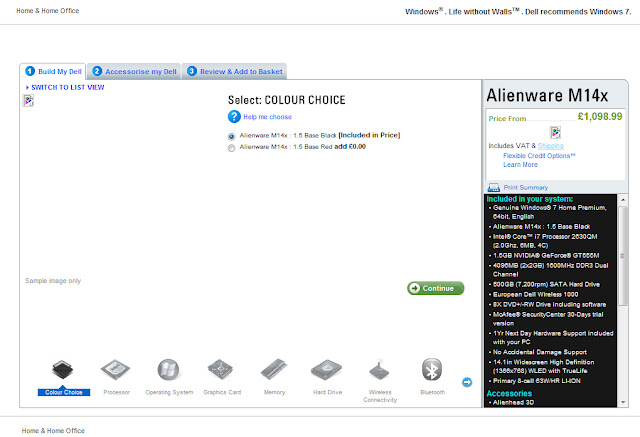Click the European Dell Wireless 1000 line
Viewport: 640px width, 437px height.
pos(536,294)
